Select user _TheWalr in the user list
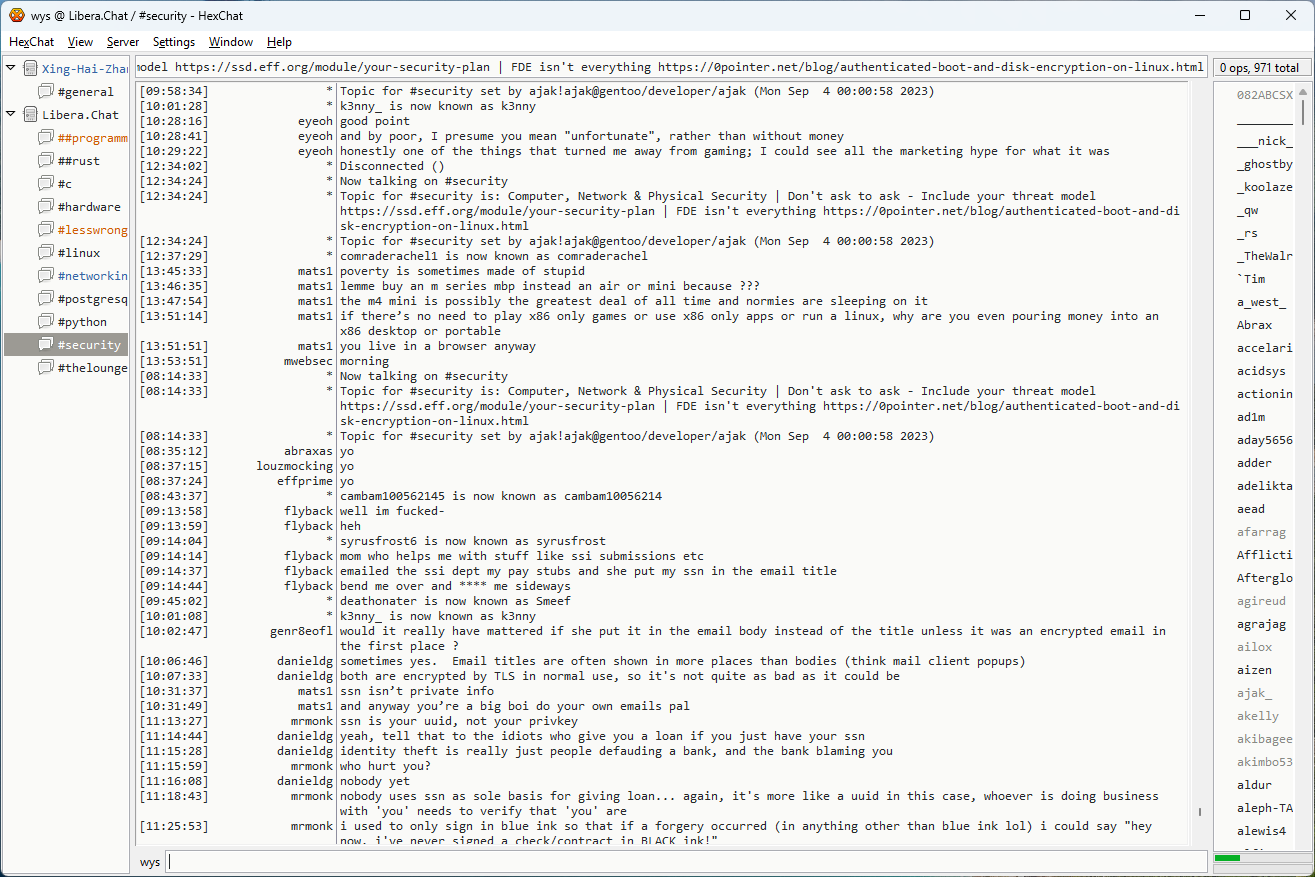The height and width of the screenshot is (877, 1315). coord(1264,256)
